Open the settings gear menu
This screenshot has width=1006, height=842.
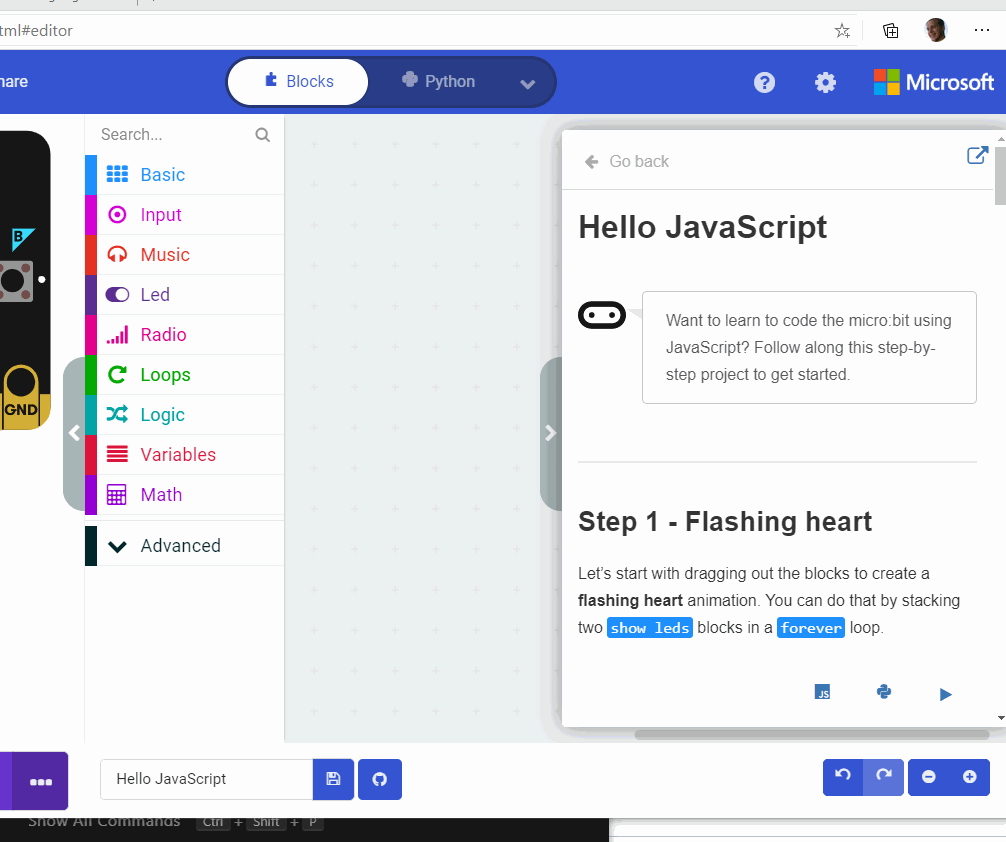[x=825, y=82]
